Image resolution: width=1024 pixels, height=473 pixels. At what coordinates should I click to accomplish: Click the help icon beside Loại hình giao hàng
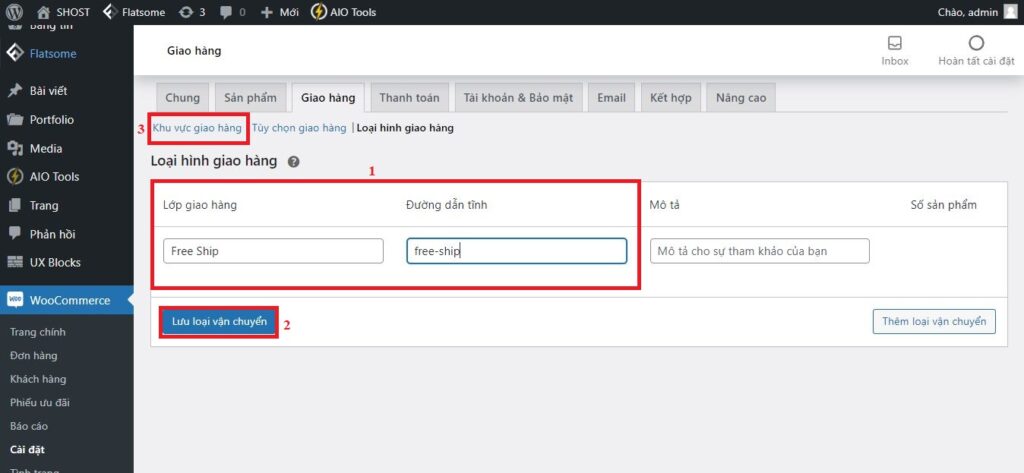tap(293, 161)
